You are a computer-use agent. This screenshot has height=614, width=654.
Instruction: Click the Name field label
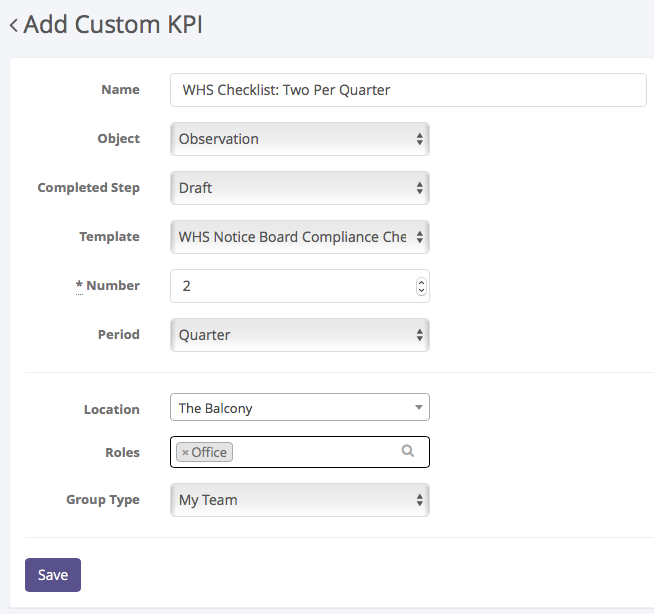click(x=120, y=90)
